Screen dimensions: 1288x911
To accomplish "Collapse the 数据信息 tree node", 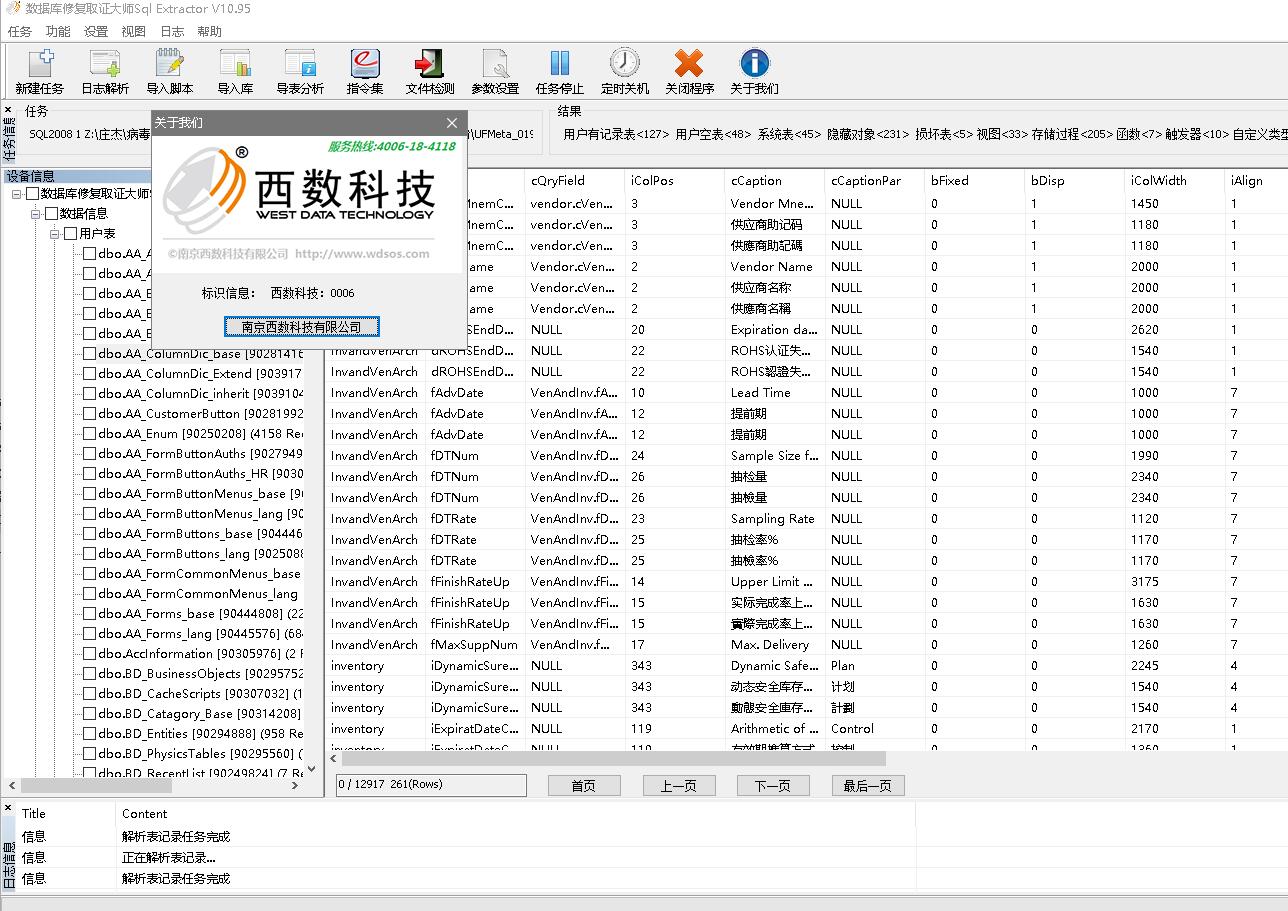I will pos(35,214).
